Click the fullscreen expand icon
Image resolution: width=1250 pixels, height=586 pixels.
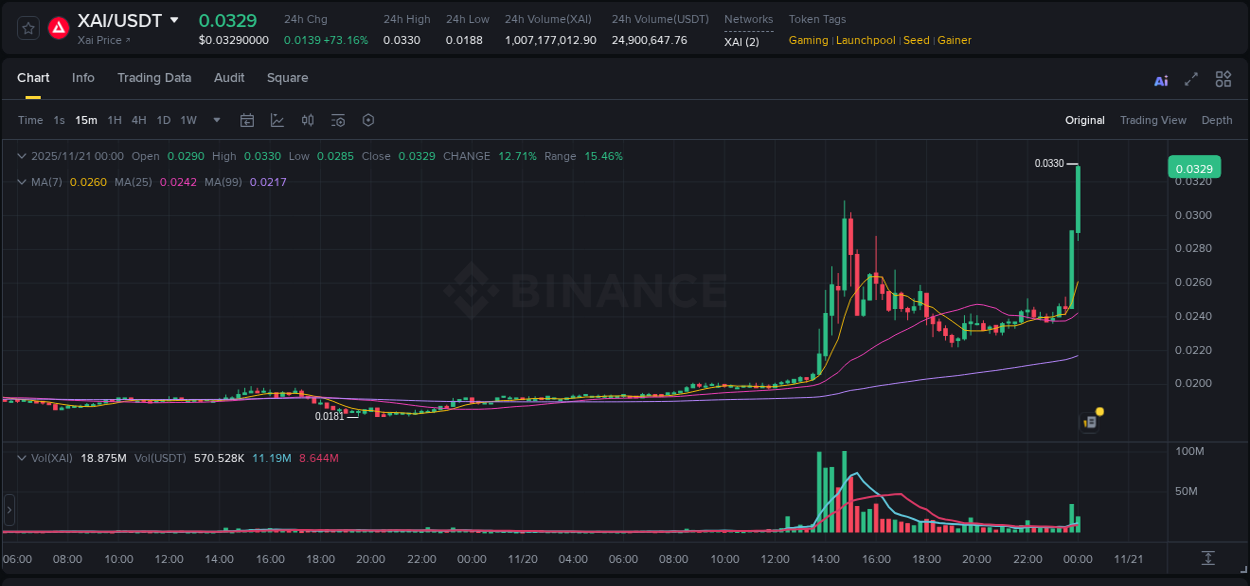[1190, 79]
